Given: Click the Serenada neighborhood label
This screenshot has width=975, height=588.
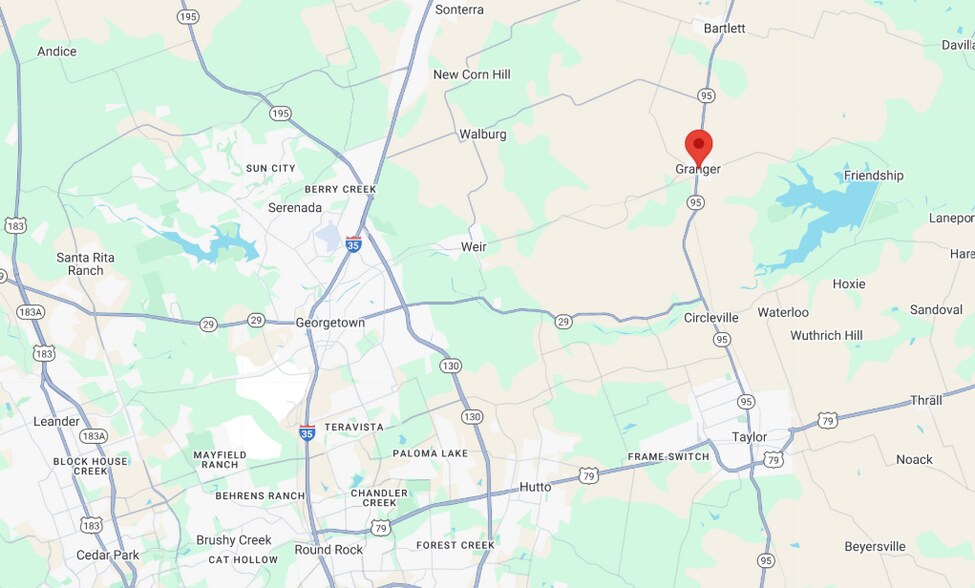Looking at the screenshot, I should tap(295, 208).
